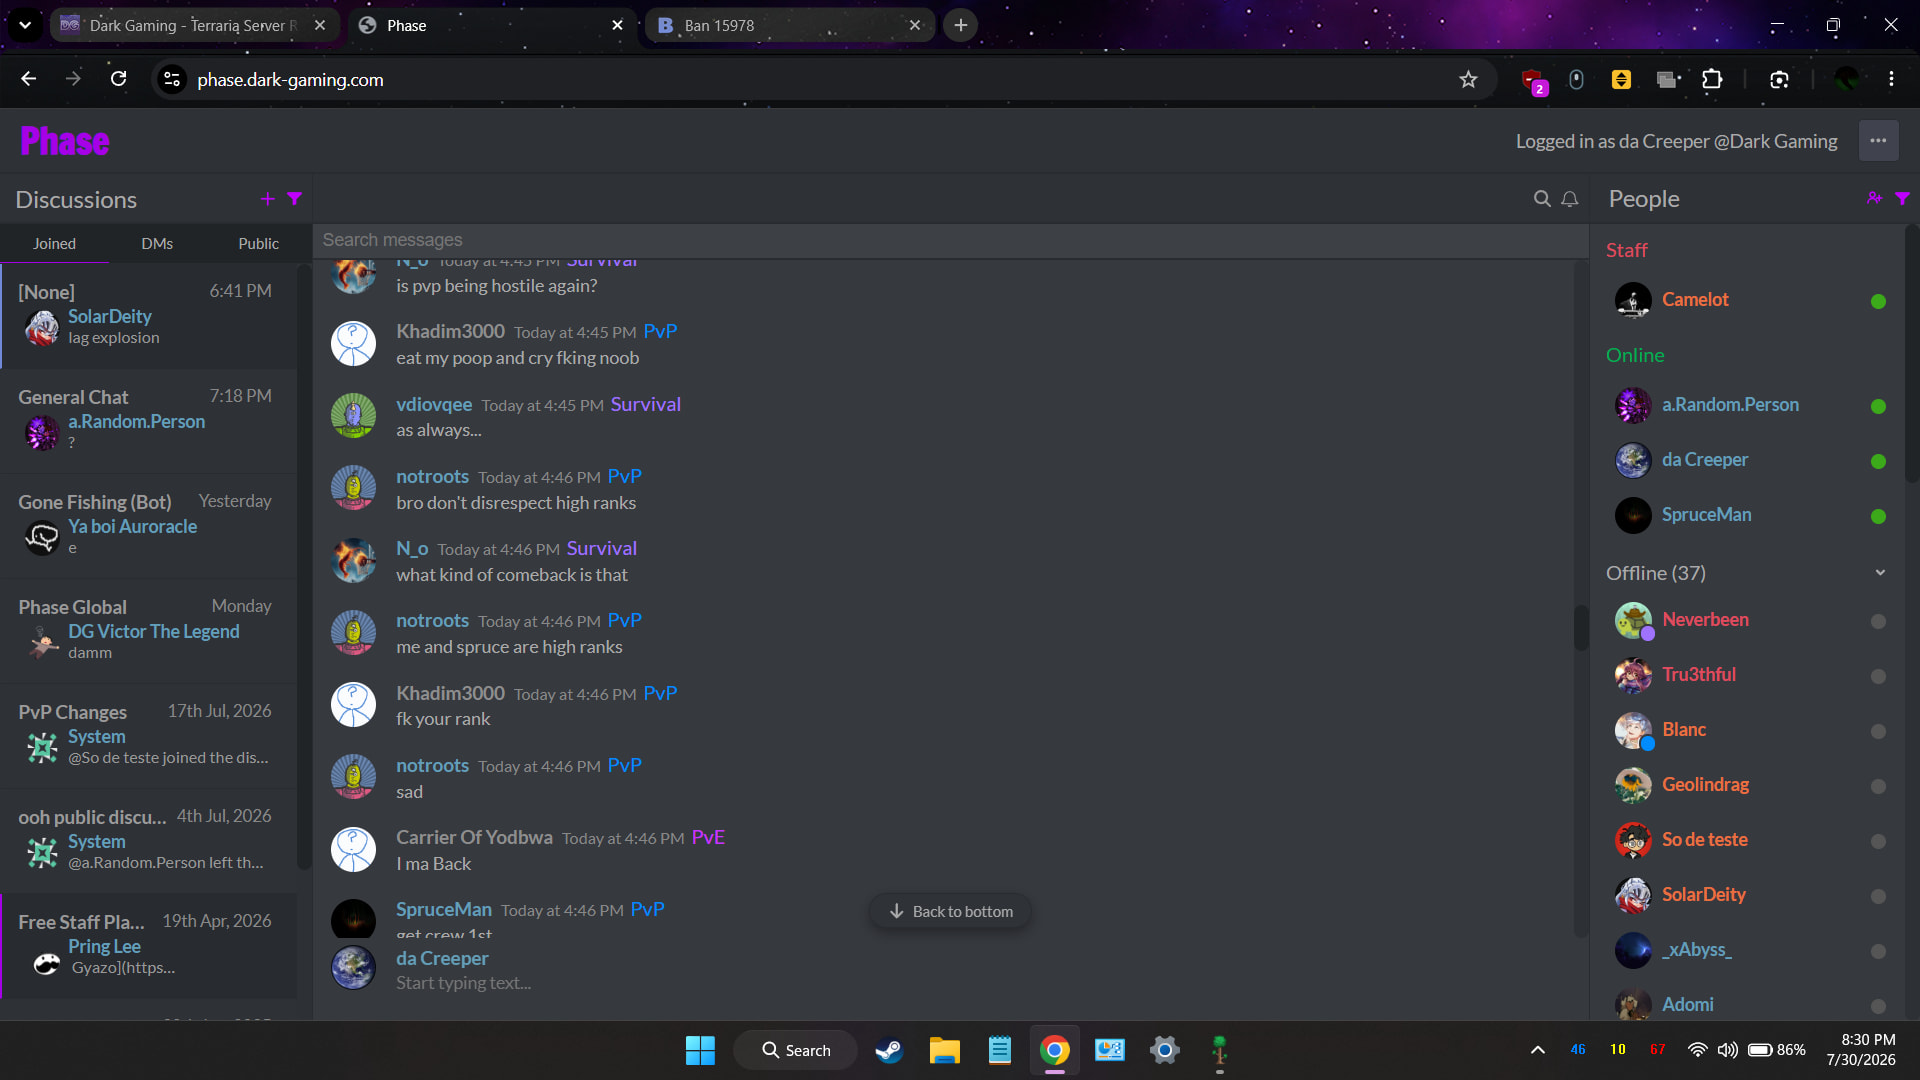
Task: Click Carrier Of Yodbwa username
Action: pos(474,837)
